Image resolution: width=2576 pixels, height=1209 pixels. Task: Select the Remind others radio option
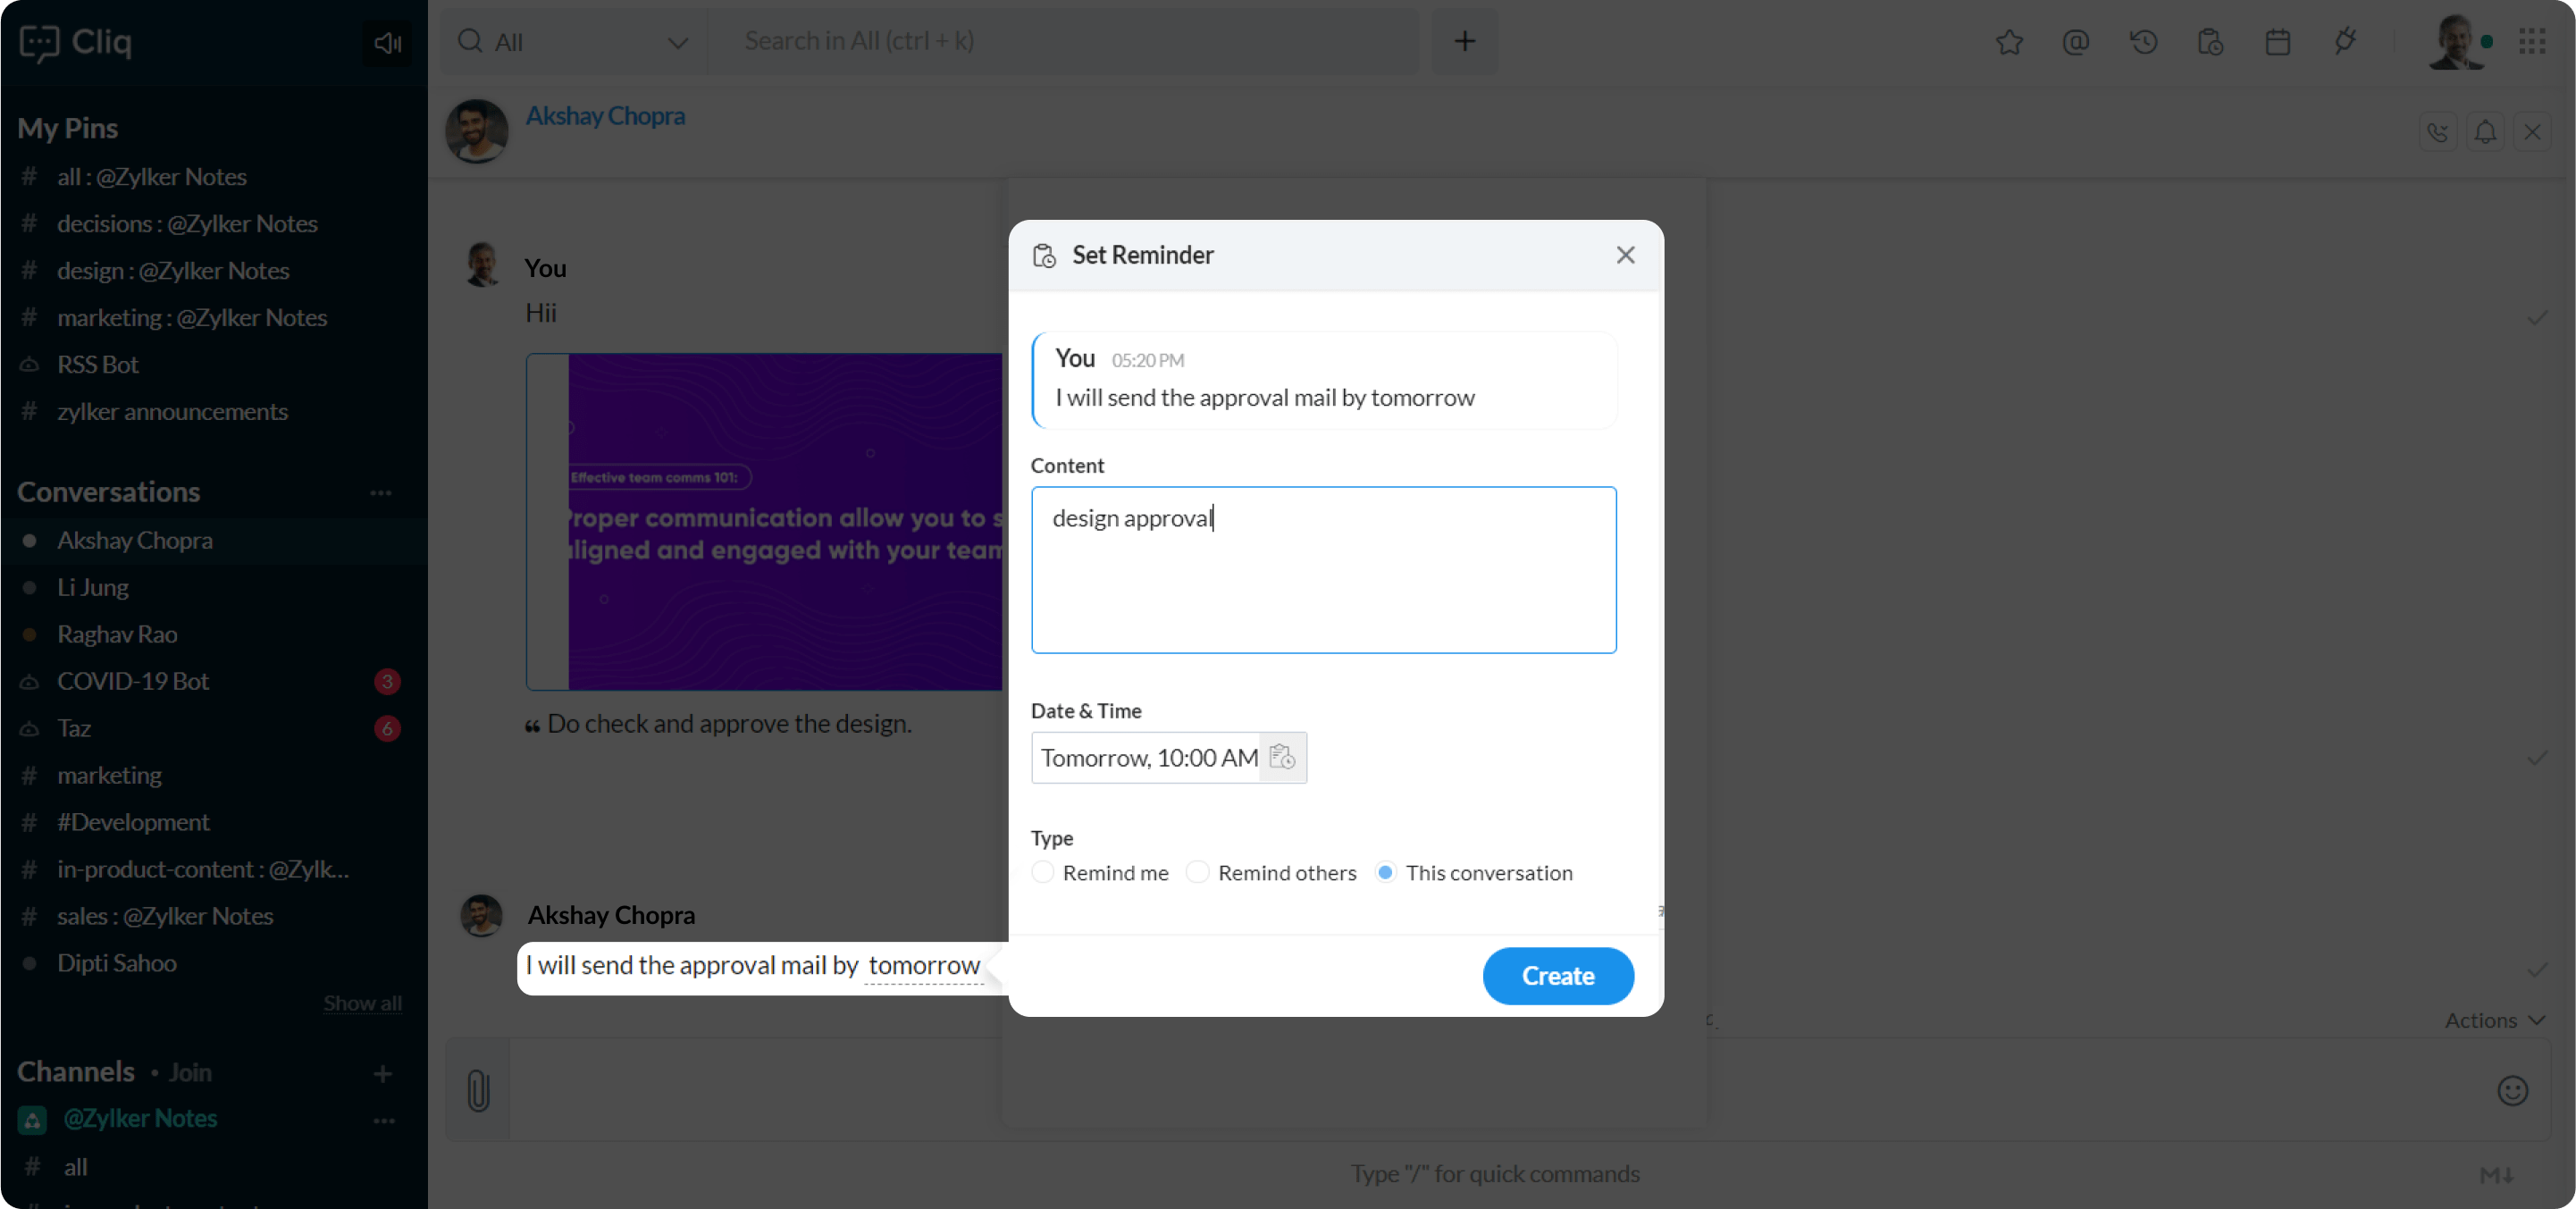(x=1197, y=872)
